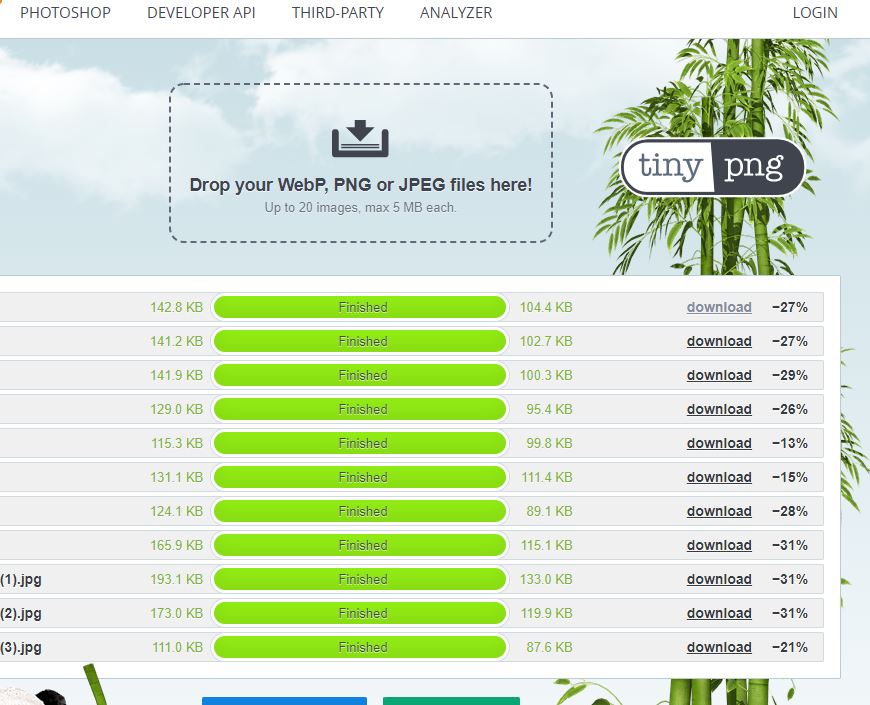This screenshot has height=705, width=870.
Task: Click the −28% savings value
Action: click(790, 511)
